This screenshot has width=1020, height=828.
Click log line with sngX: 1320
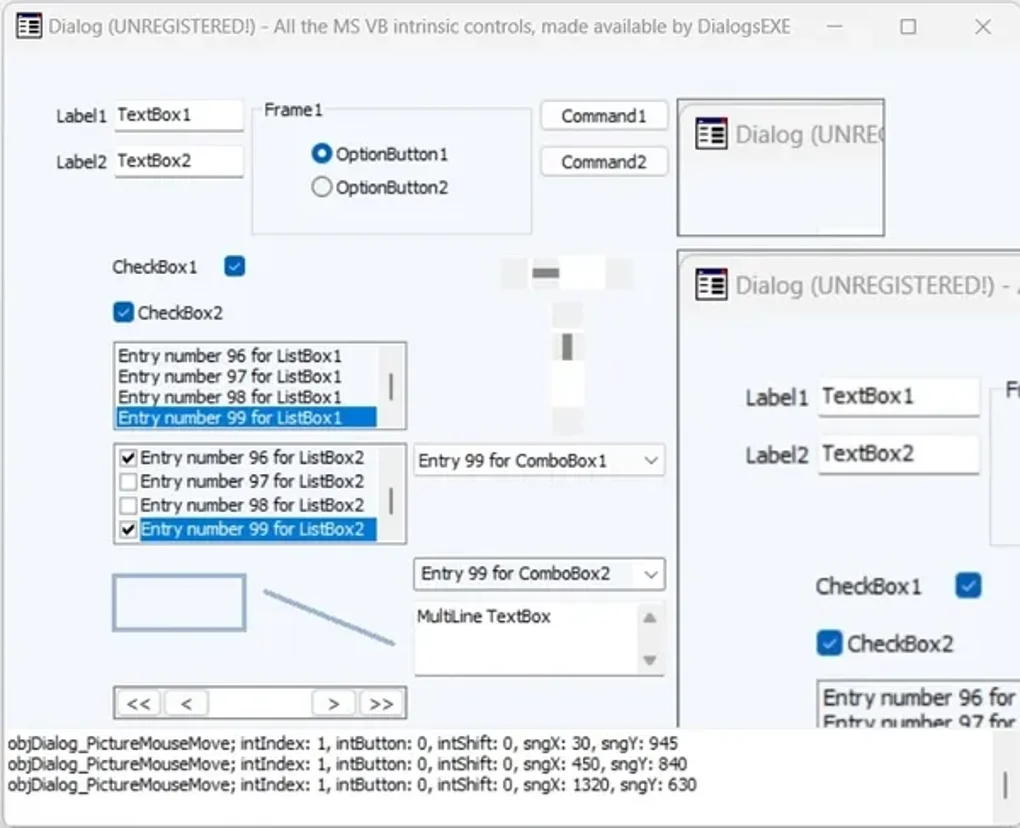[352, 784]
